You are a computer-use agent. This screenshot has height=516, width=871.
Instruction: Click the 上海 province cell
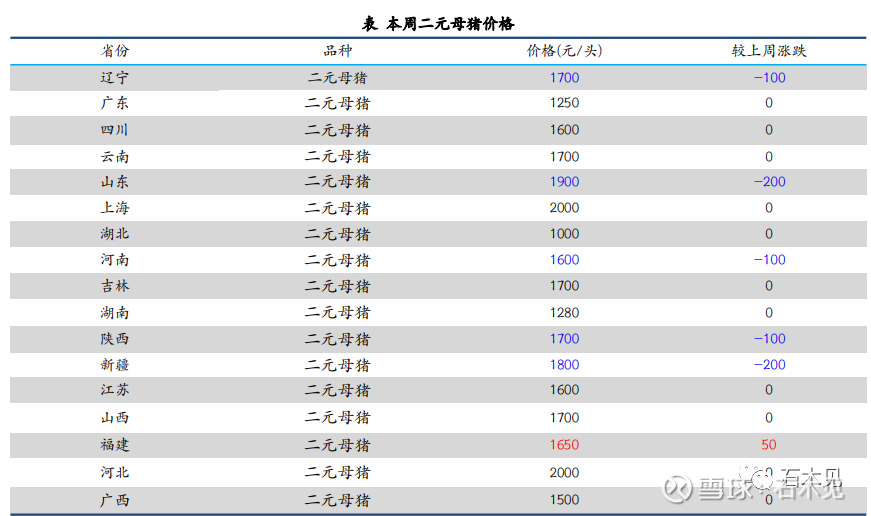pos(115,208)
